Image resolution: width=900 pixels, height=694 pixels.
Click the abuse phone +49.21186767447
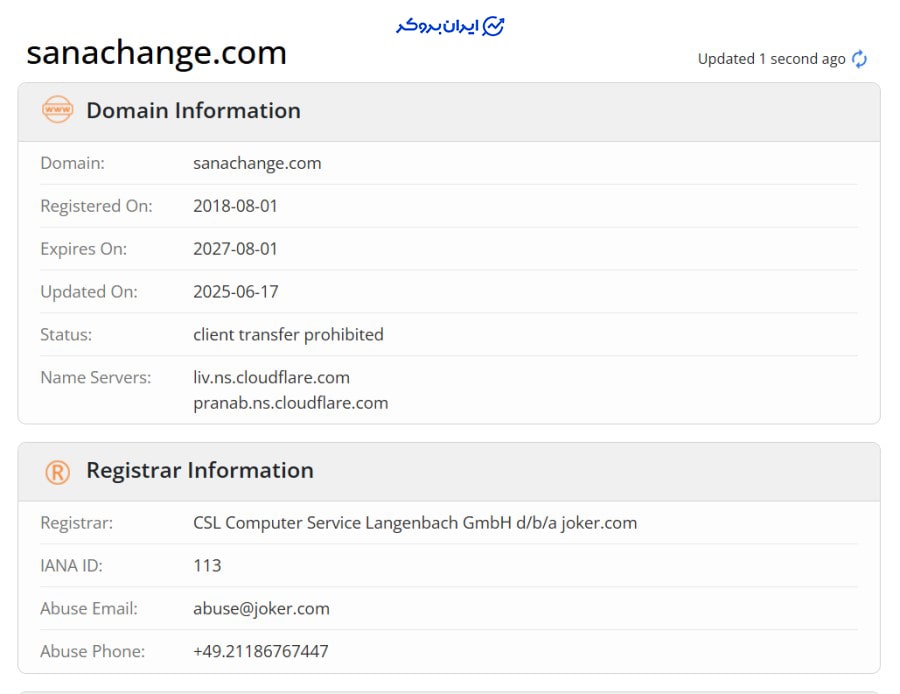coord(261,651)
